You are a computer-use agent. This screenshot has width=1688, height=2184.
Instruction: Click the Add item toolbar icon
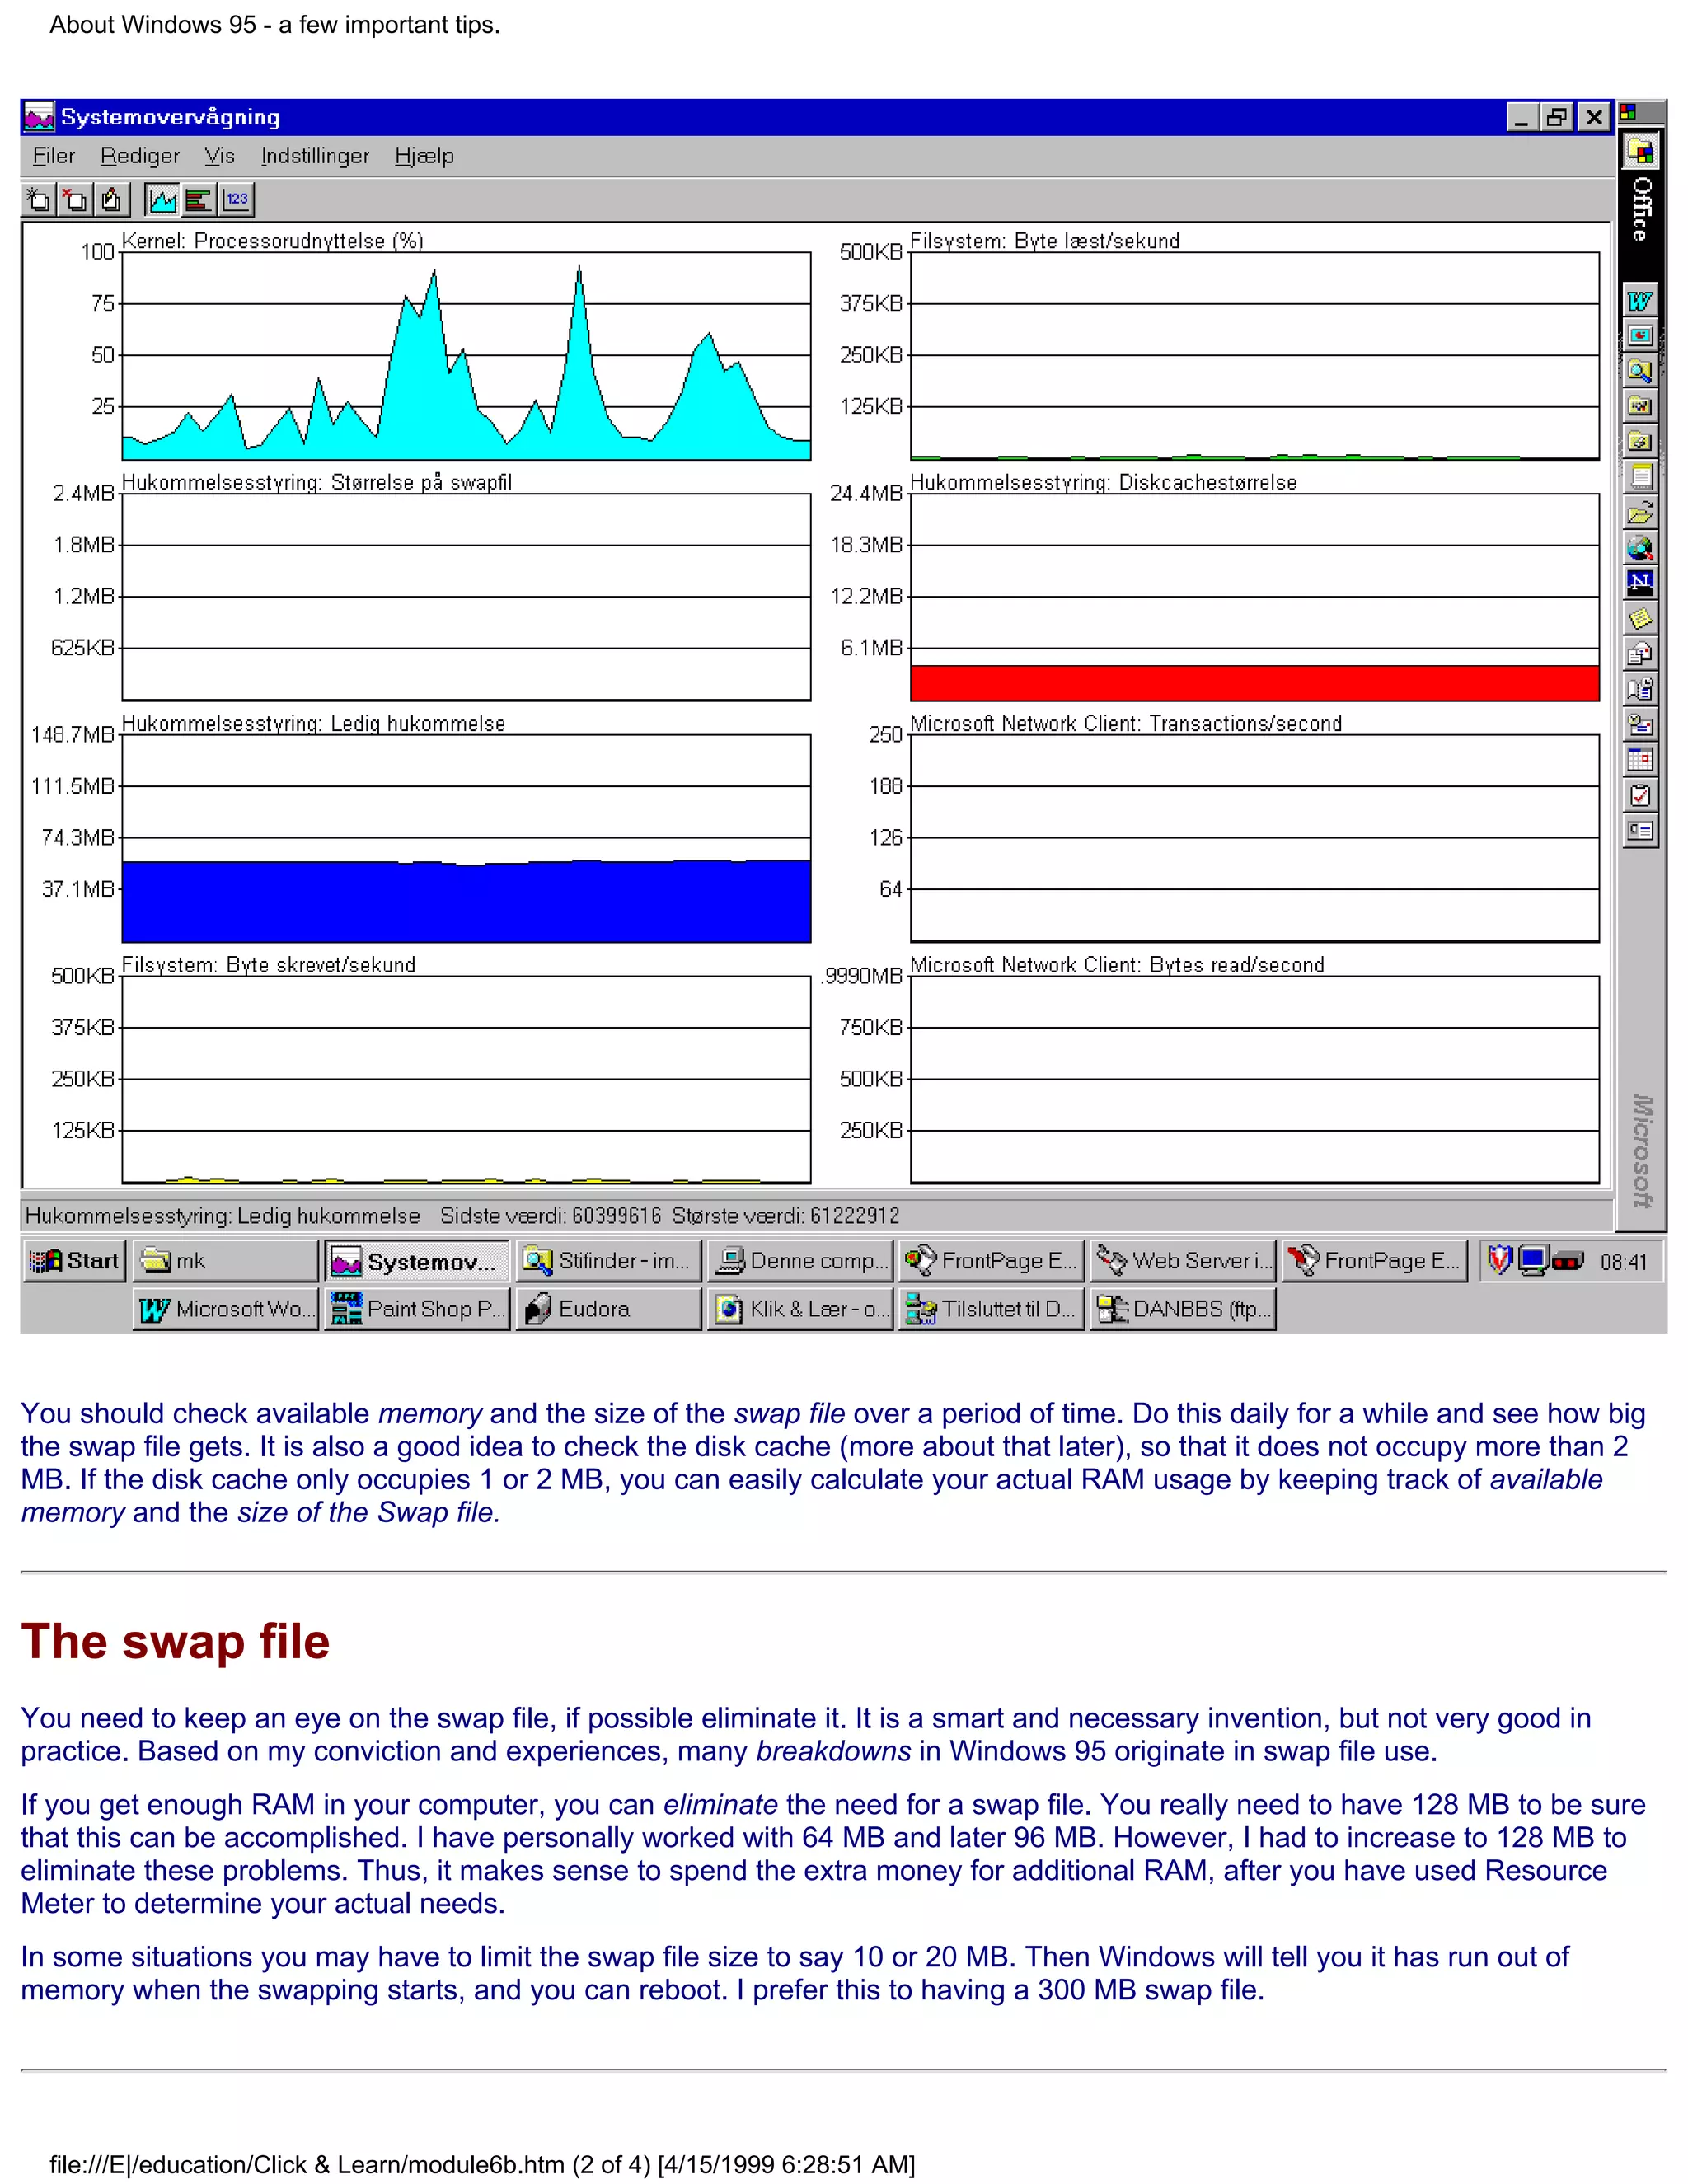(39, 200)
